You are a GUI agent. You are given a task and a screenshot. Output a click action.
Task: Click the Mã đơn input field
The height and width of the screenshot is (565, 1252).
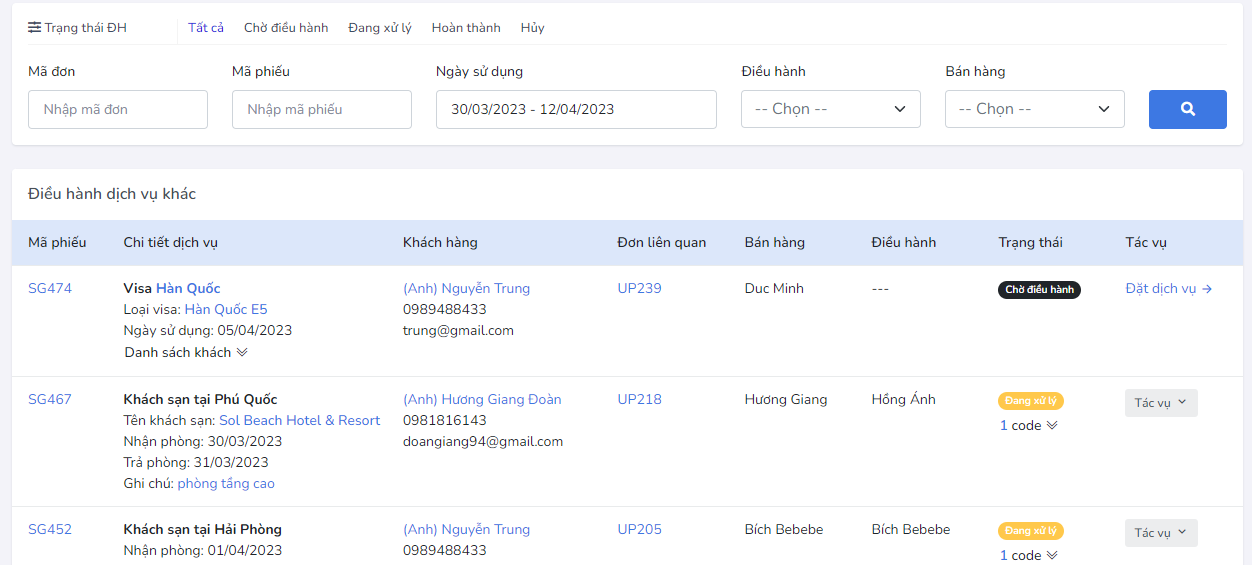coord(118,109)
